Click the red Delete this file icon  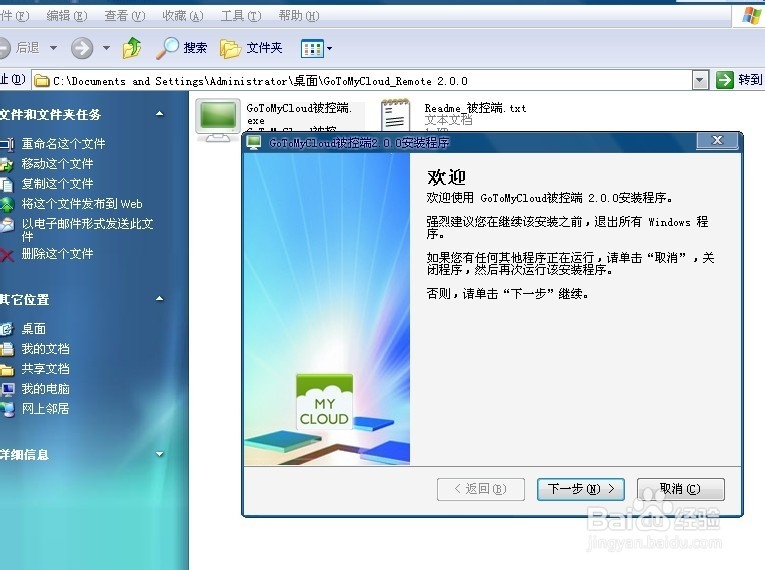(7, 254)
